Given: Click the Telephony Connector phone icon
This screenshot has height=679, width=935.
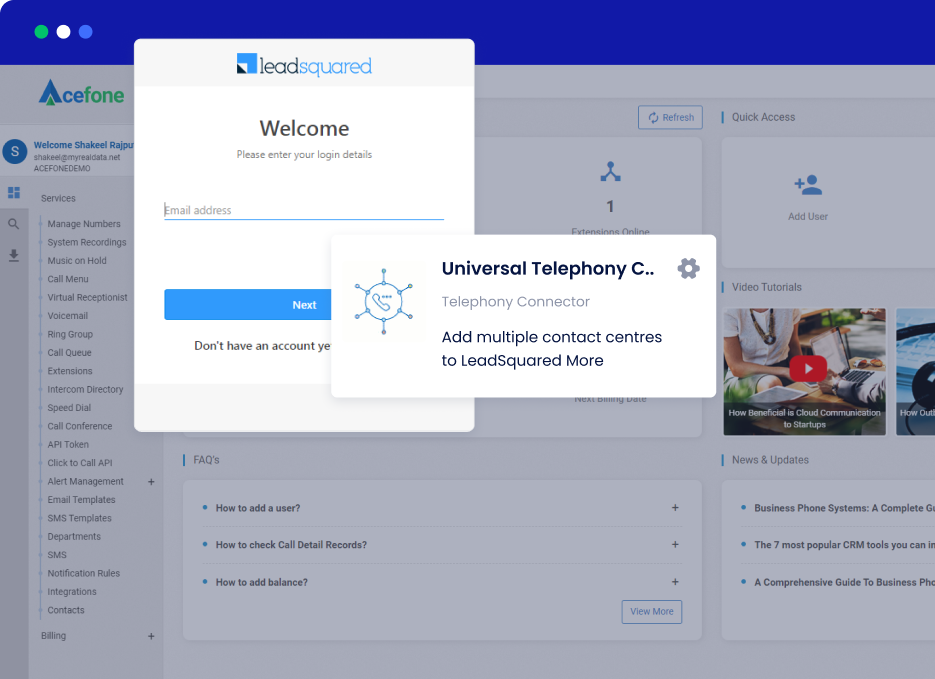Looking at the screenshot, I should (x=384, y=301).
